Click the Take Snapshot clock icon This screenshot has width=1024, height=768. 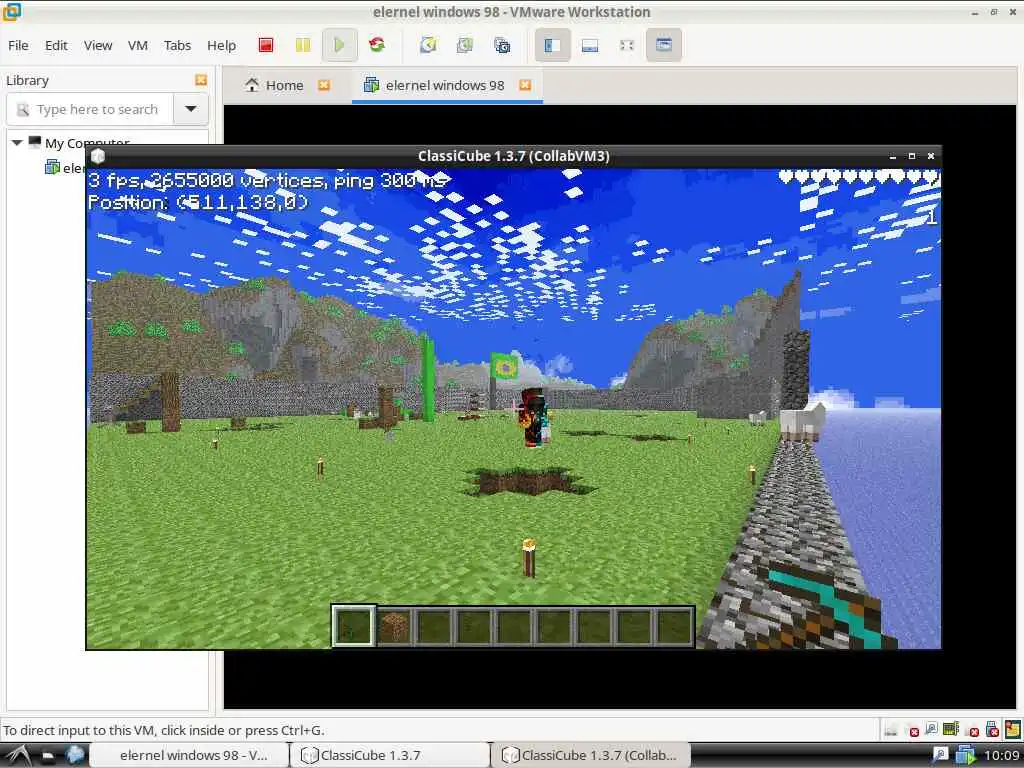428,45
